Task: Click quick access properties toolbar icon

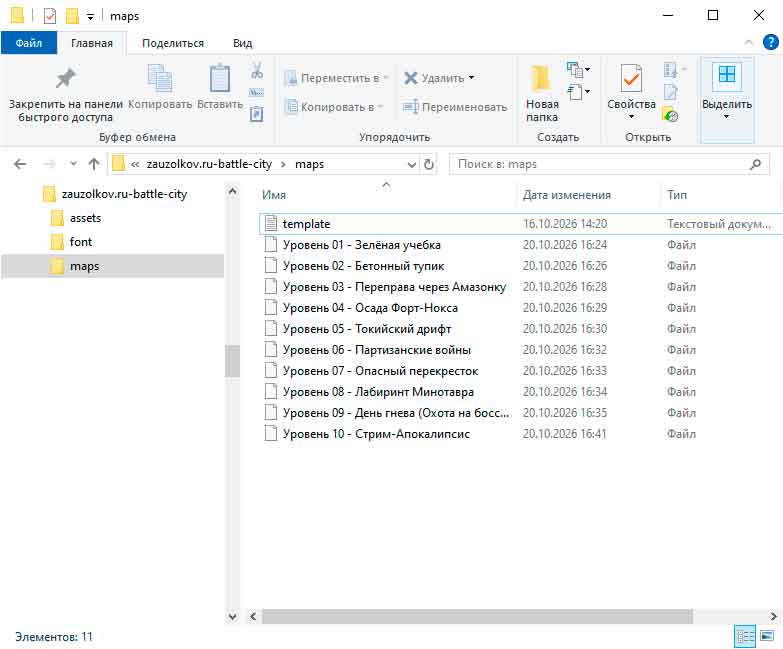Action: click(x=50, y=16)
